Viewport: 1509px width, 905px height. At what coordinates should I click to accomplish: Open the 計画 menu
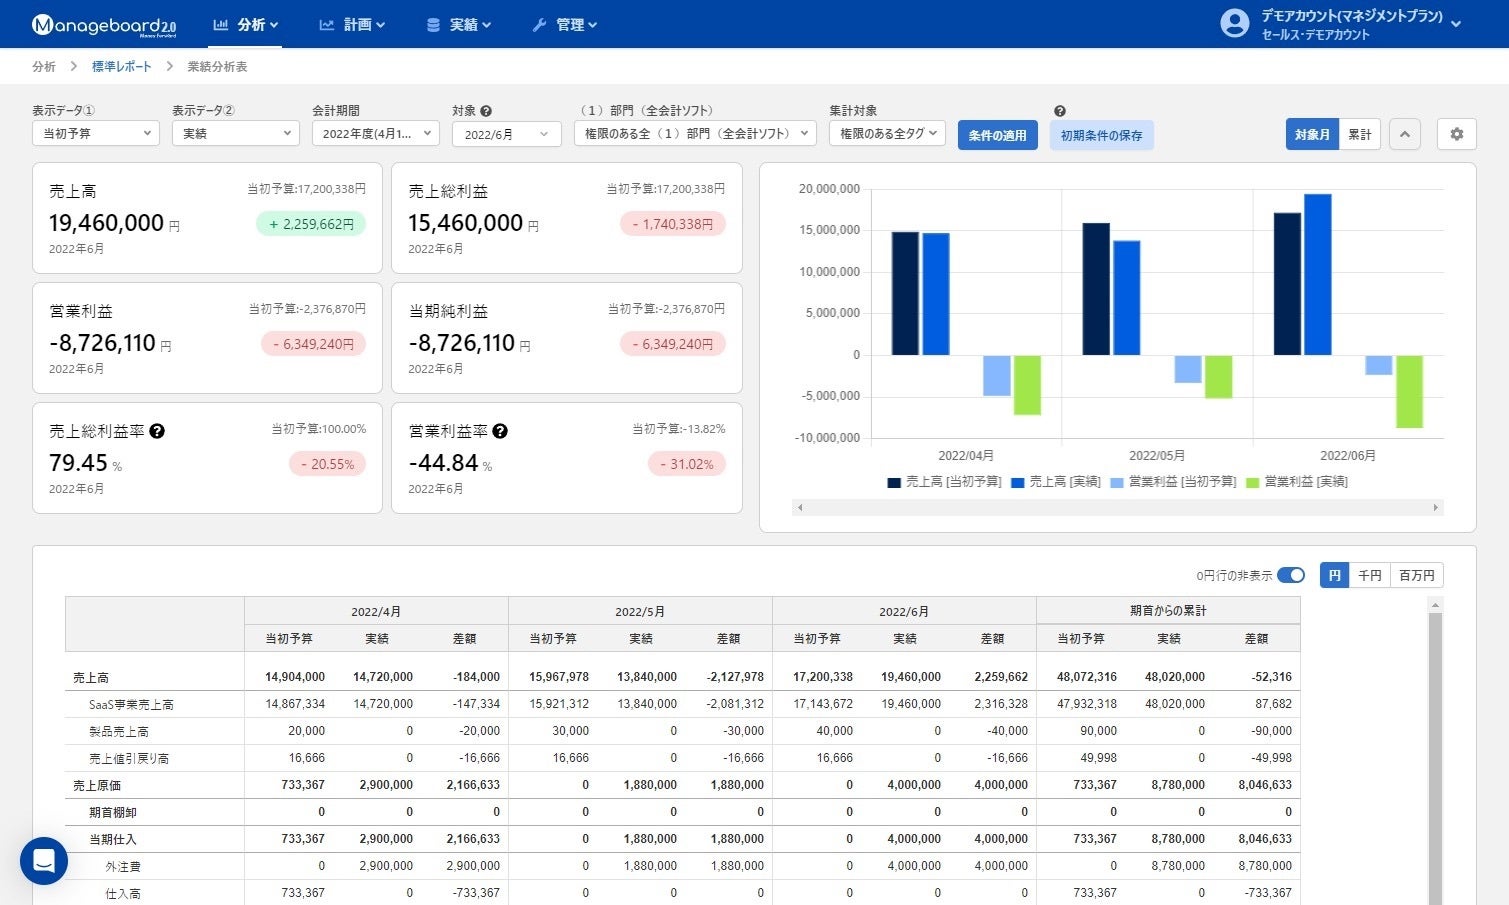coord(352,25)
